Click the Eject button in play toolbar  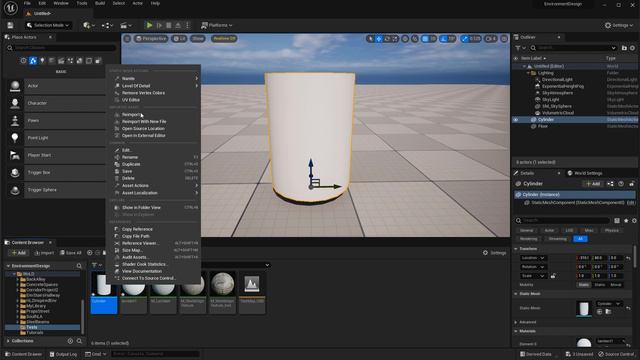(x=178, y=25)
